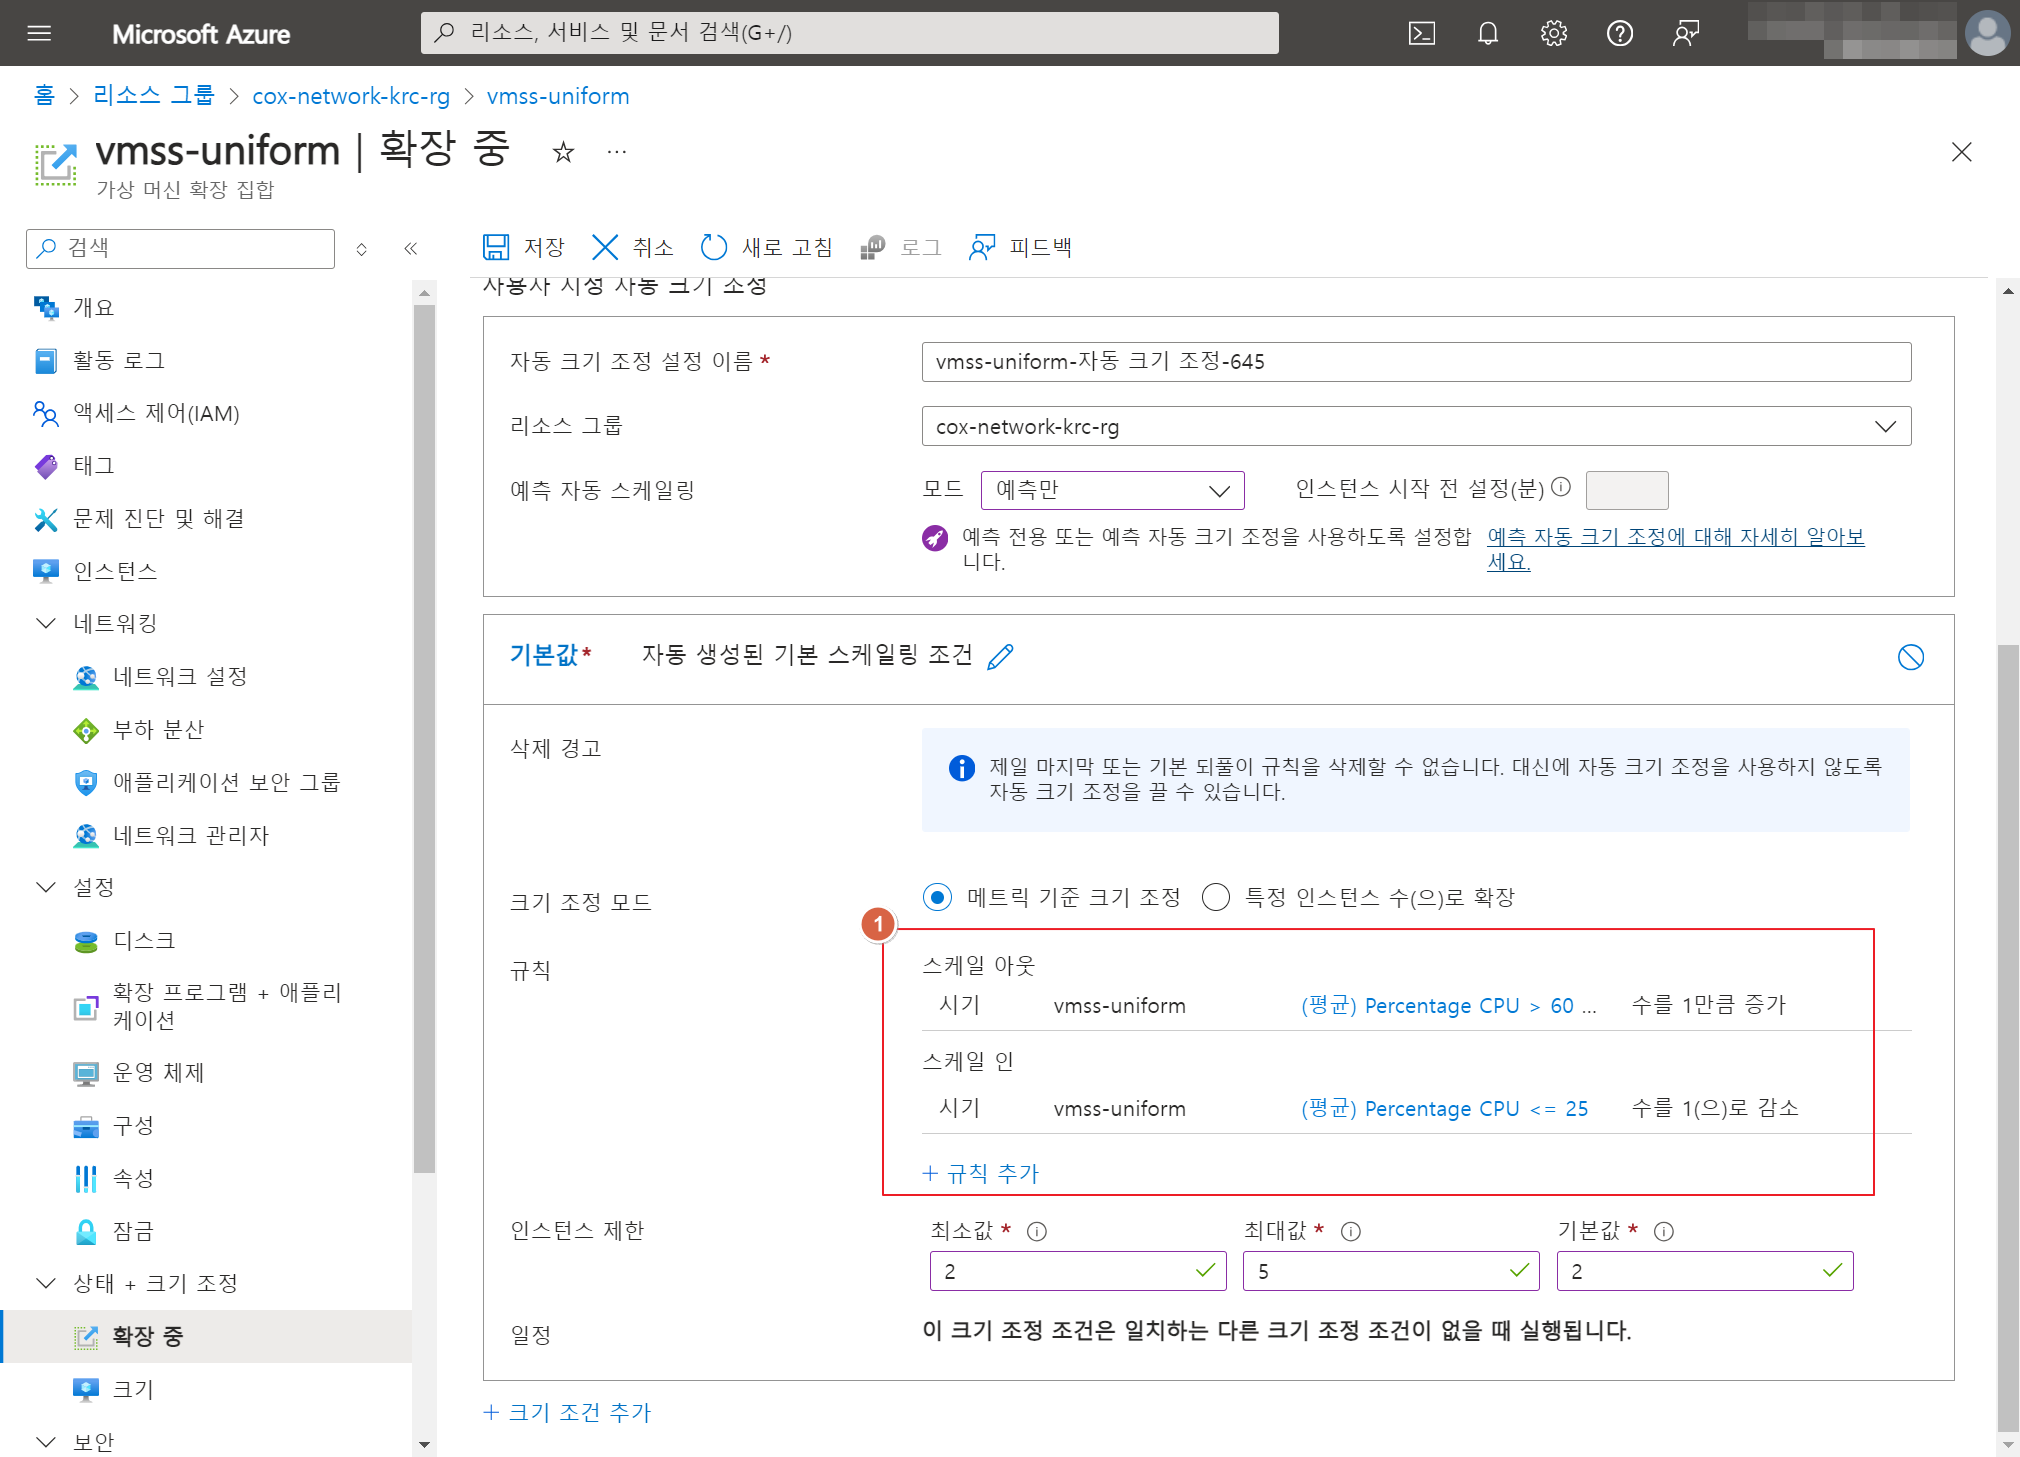
Task: Open the 리소스 그룹 dropdown
Action: pyautogui.click(x=1415, y=426)
